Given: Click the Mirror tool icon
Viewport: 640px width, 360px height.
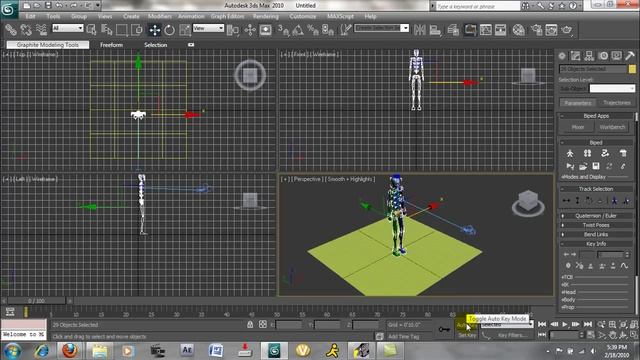Looking at the screenshot, I should (419, 30).
